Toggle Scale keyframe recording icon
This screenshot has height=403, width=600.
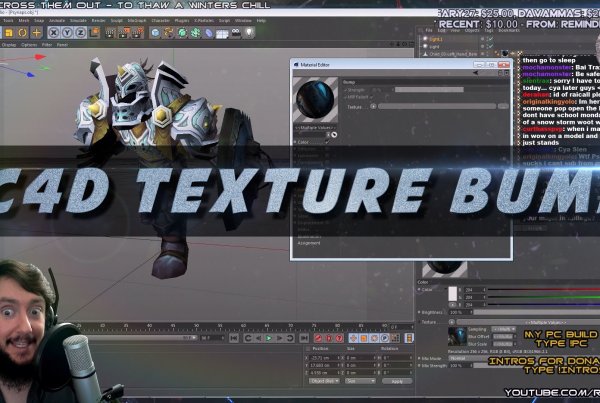pos(364,338)
